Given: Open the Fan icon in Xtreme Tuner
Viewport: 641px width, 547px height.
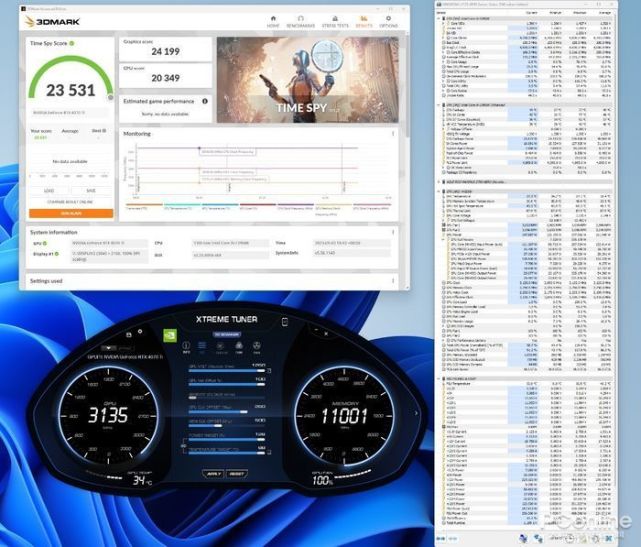Looking at the screenshot, I should point(239,347).
